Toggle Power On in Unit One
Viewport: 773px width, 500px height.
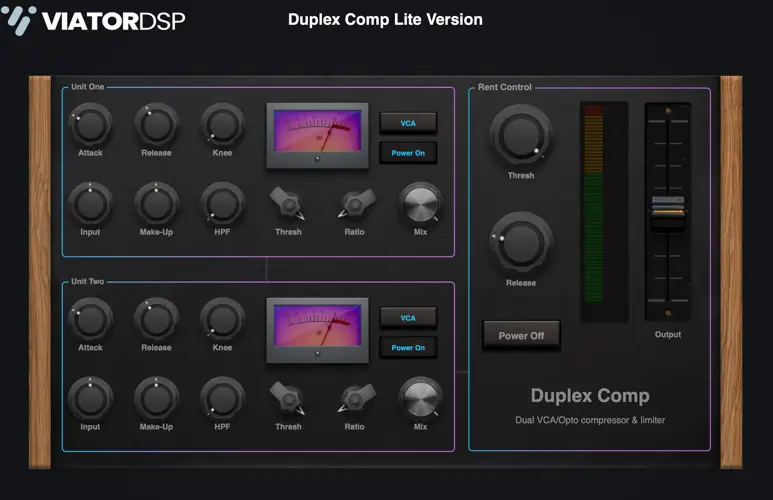tap(408, 153)
